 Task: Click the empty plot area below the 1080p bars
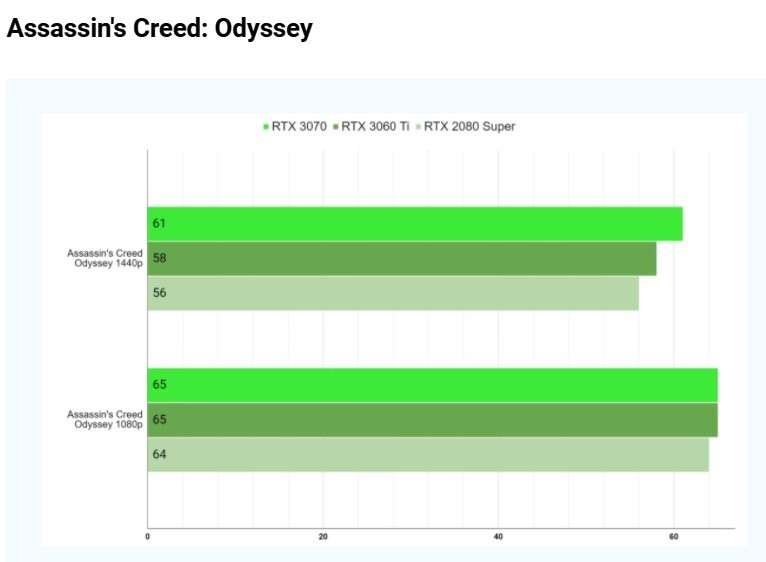coord(430,500)
